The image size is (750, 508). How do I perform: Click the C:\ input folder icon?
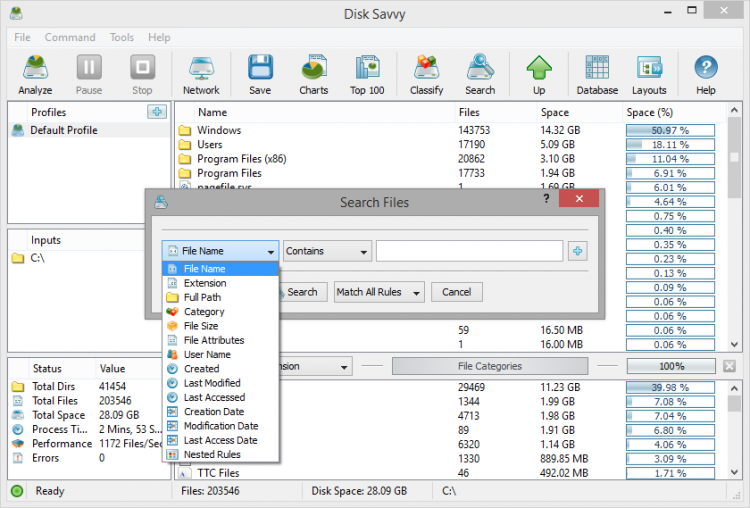click(x=18, y=258)
